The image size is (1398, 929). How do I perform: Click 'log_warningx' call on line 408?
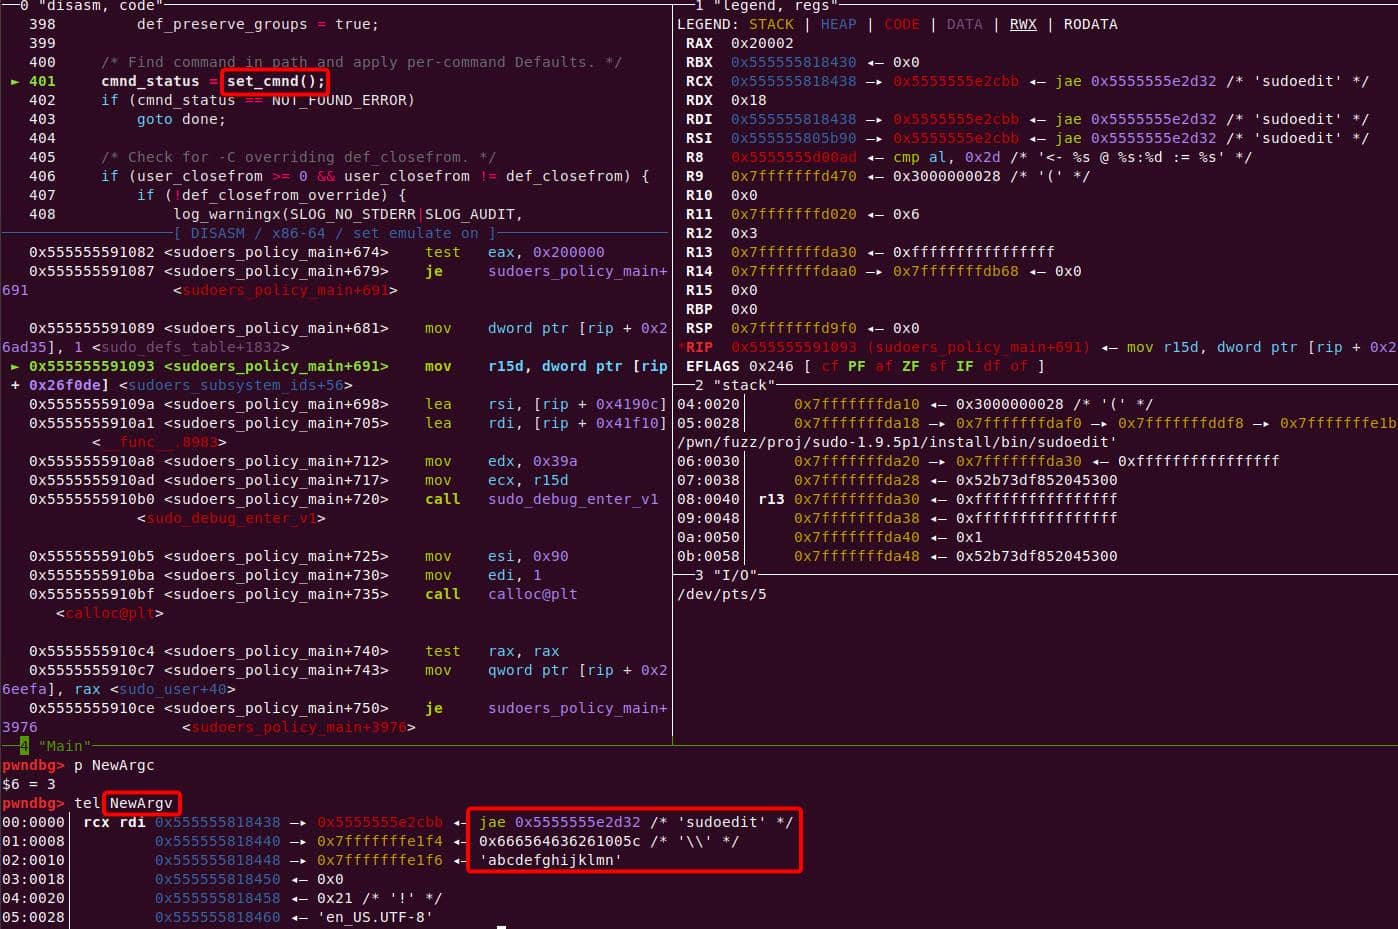pyautogui.click(x=227, y=214)
